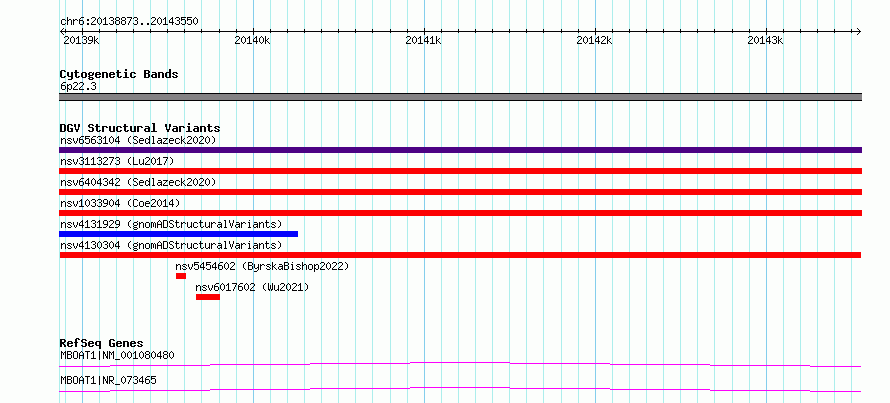Click the Cytogenetic Bands track title
Image resolution: width=890 pixels, height=403 pixels.
pyautogui.click(x=119, y=74)
